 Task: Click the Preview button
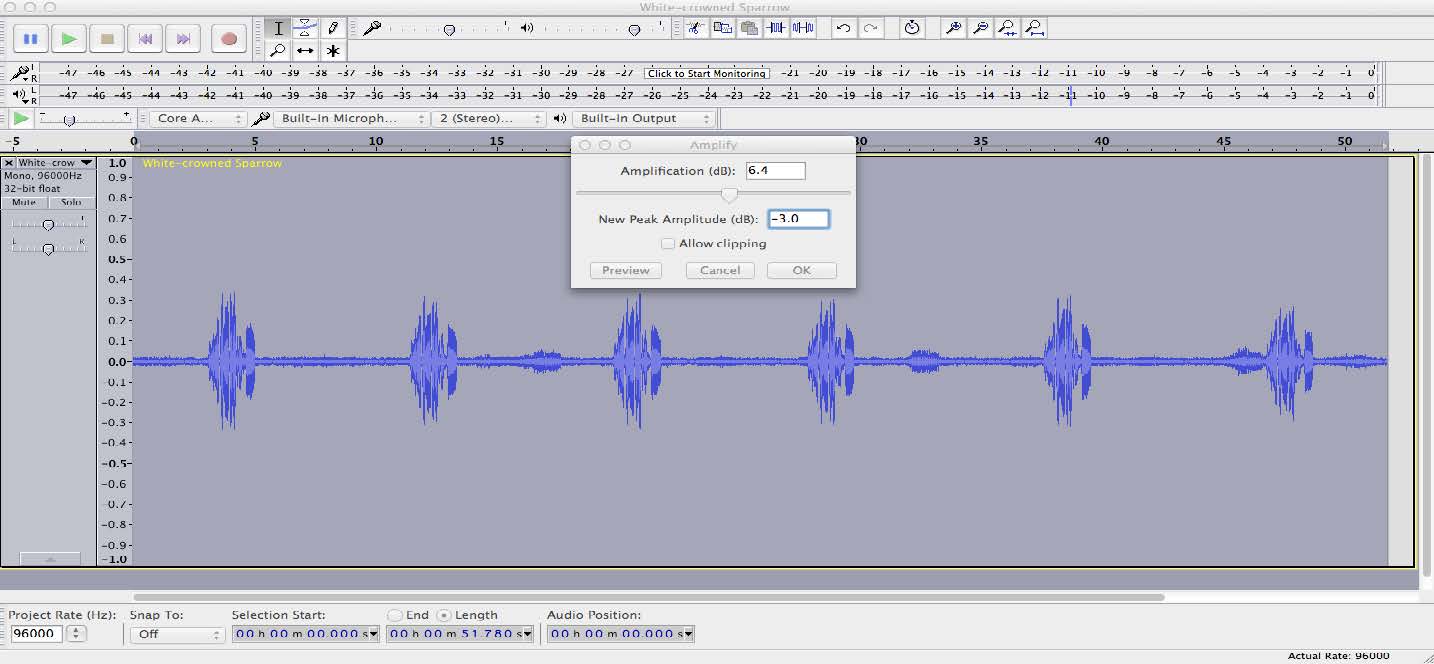click(625, 270)
